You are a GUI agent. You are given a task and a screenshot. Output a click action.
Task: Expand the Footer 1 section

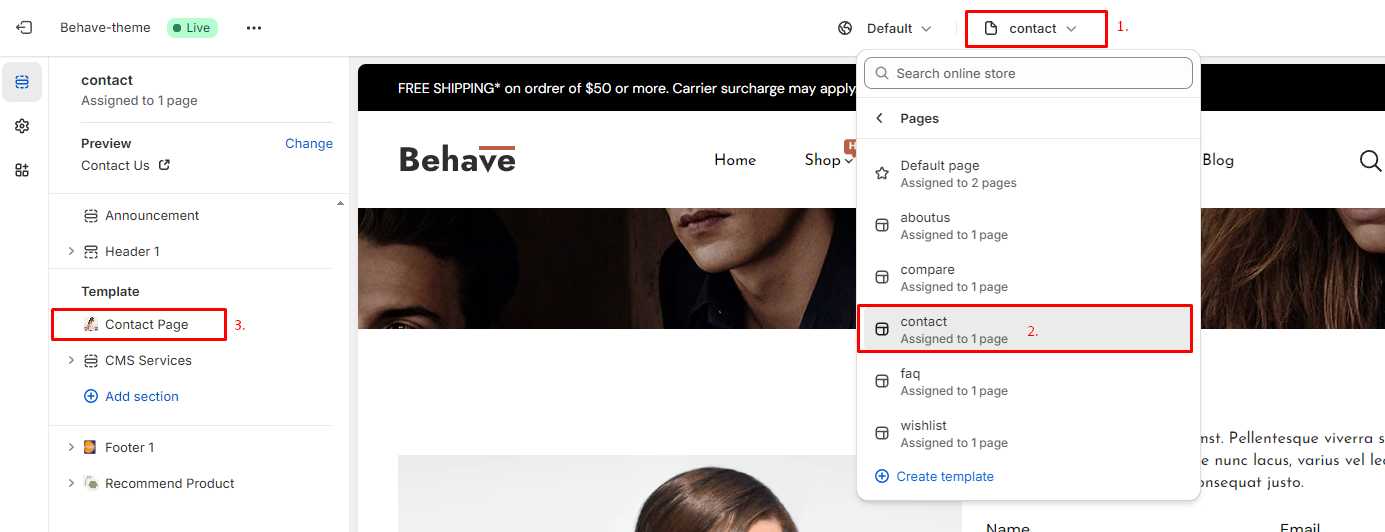tap(71, 448)
